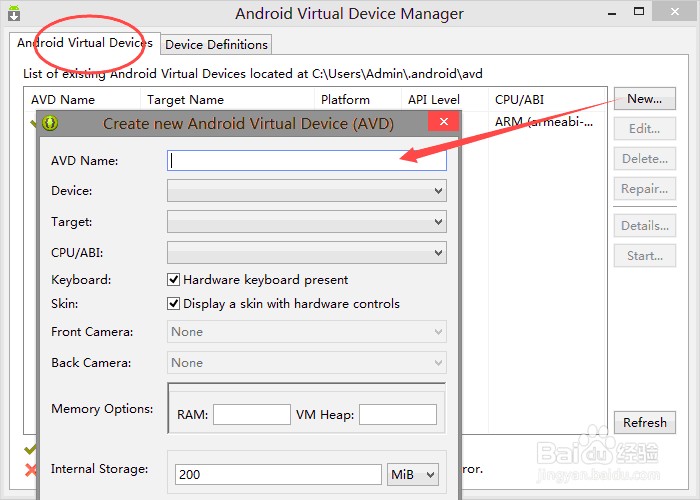Click the green check mark status icon
Image resolution: width=700 pixels, height=500 pixels.
click(29, 449)
